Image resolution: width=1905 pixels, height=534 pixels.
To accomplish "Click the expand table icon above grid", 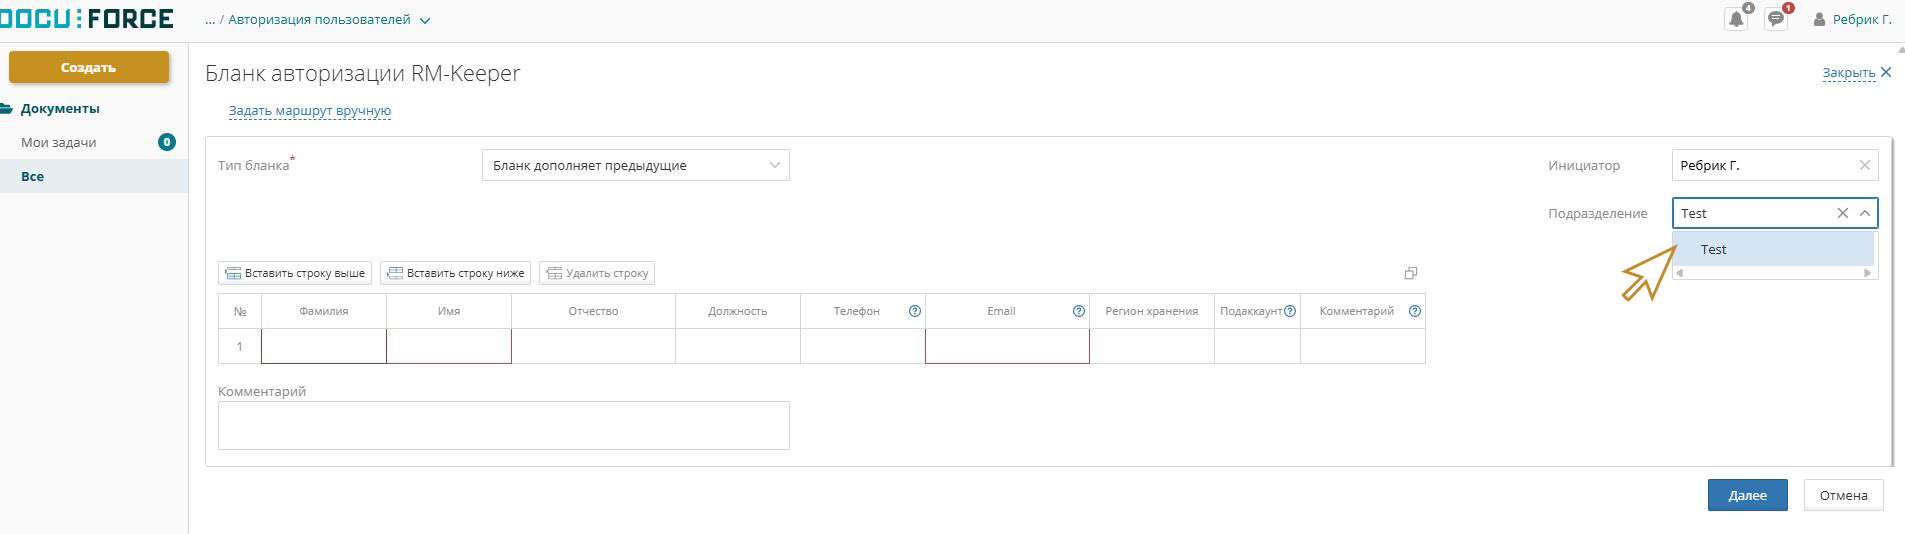I will tap(1410, 273).
